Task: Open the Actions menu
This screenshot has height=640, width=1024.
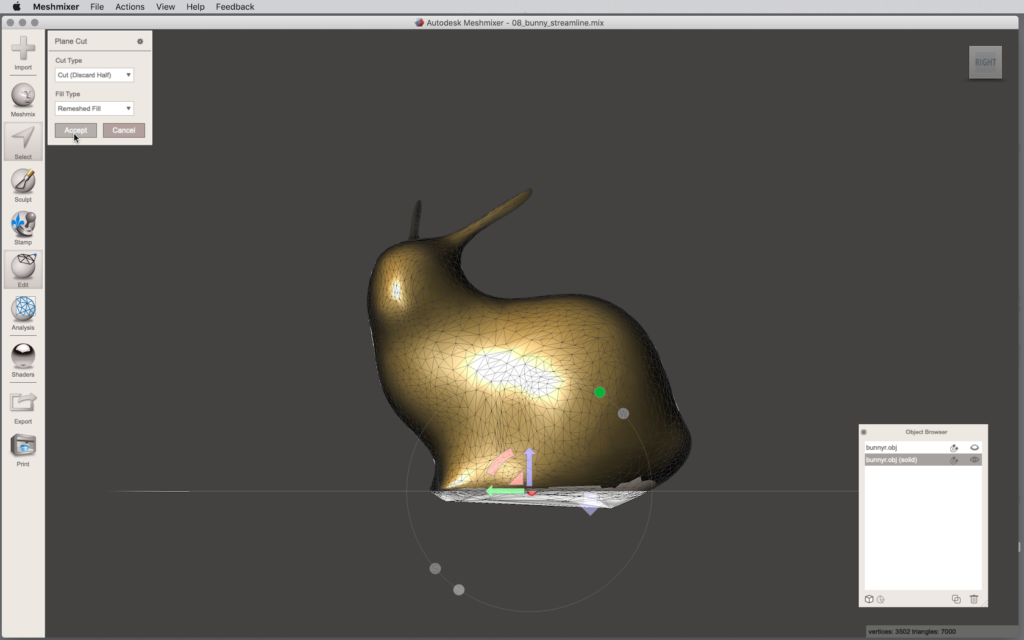Action: [129, 7]
